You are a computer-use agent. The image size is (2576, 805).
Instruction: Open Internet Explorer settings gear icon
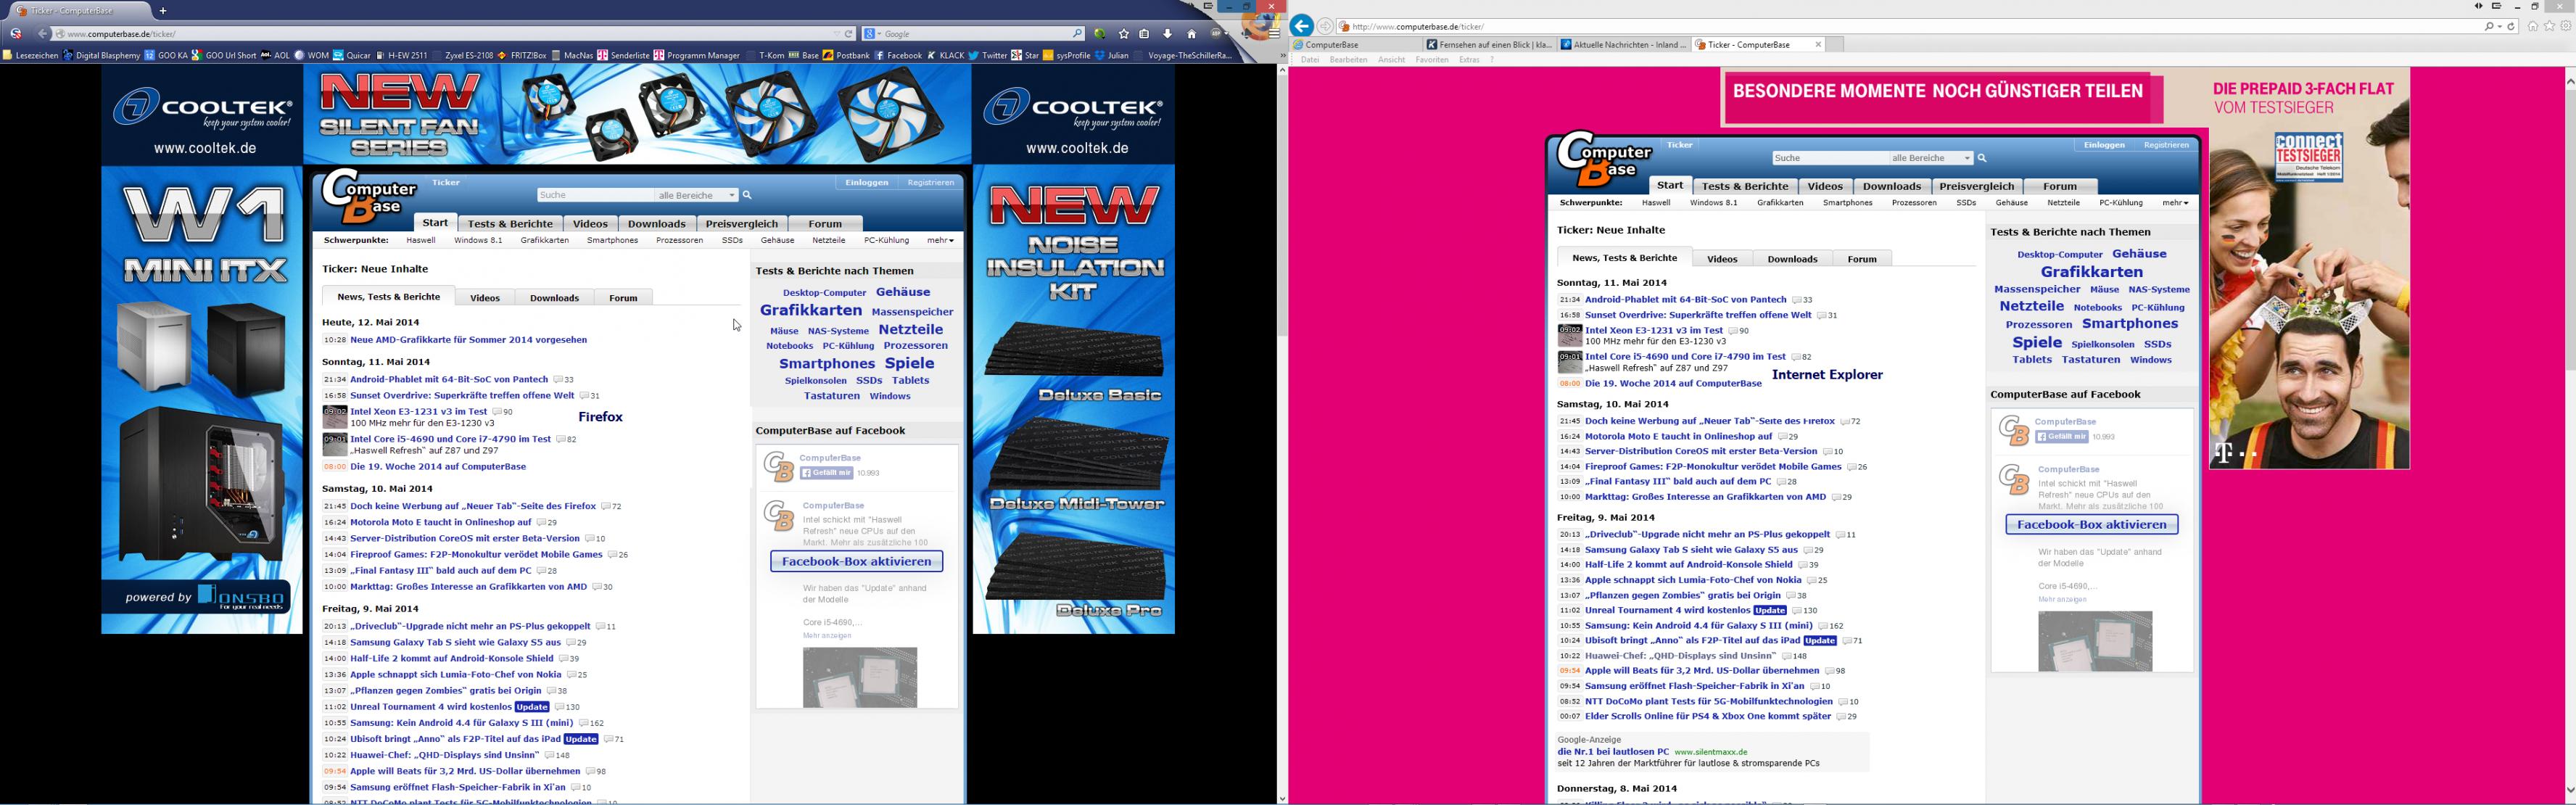point(2565,26)
